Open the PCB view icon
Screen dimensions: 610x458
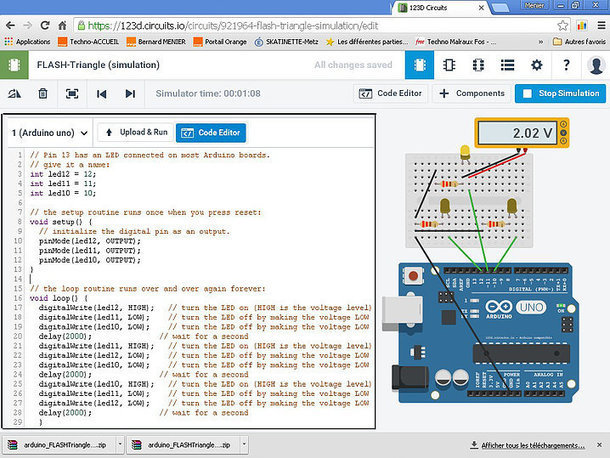pos(478,65)
